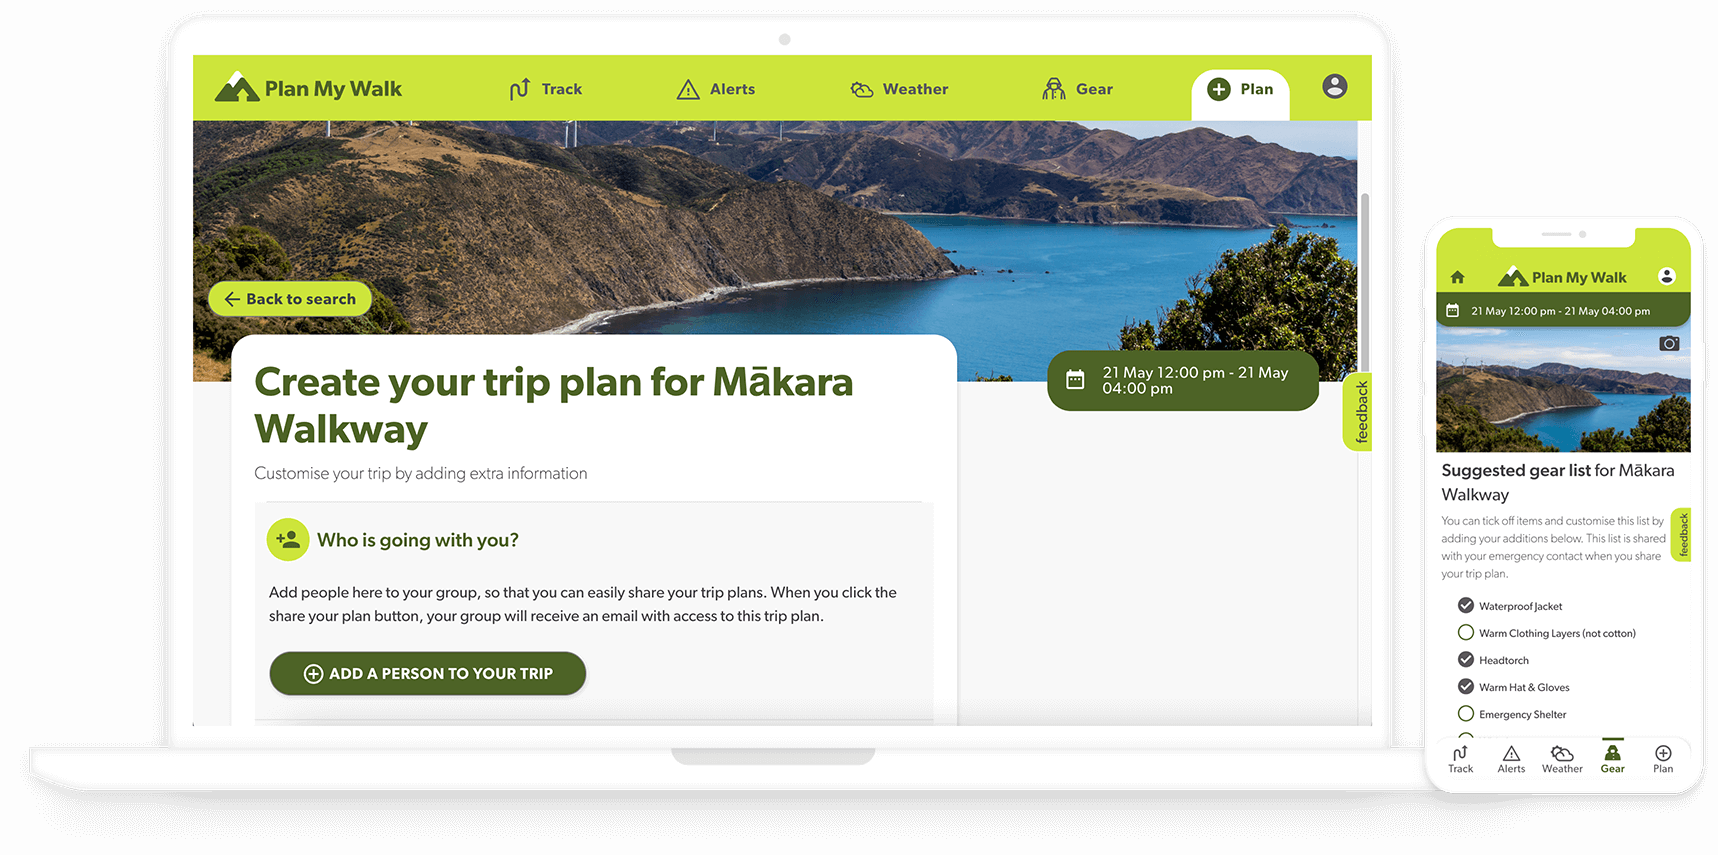Open Alerts in the desktop top navigation

[x=716, y=89]
